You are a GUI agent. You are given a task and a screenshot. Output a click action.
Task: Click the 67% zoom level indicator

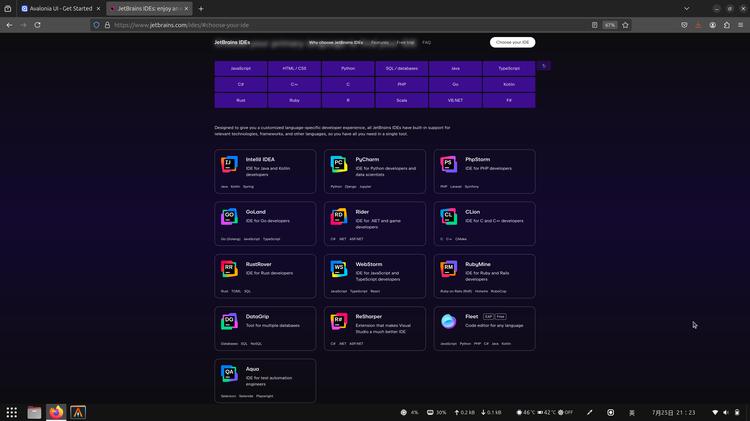609,25
